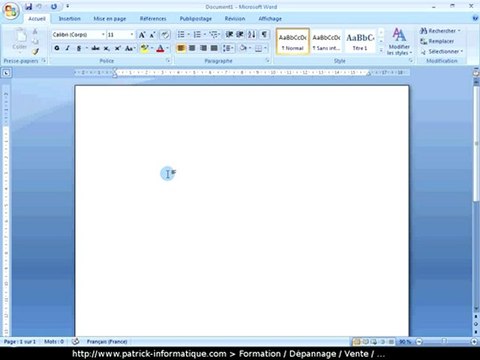The height and width of the screenshot is (360, 480).
Task: Open the borders dropdown
Action: click(265, 49)
